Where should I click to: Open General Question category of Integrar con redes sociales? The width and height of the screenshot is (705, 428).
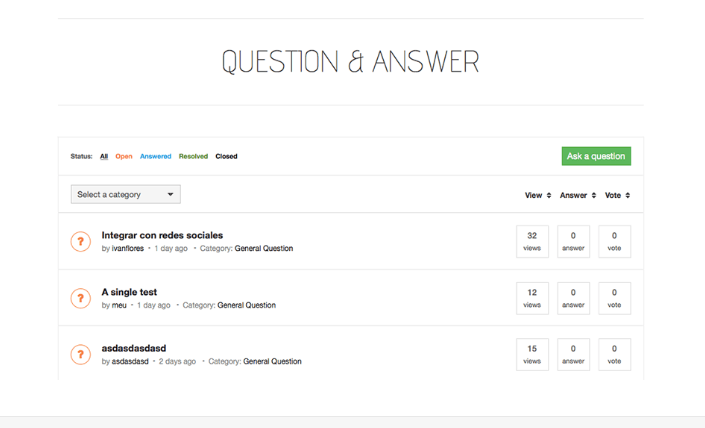pyautogui.click(x=264, y=248)
